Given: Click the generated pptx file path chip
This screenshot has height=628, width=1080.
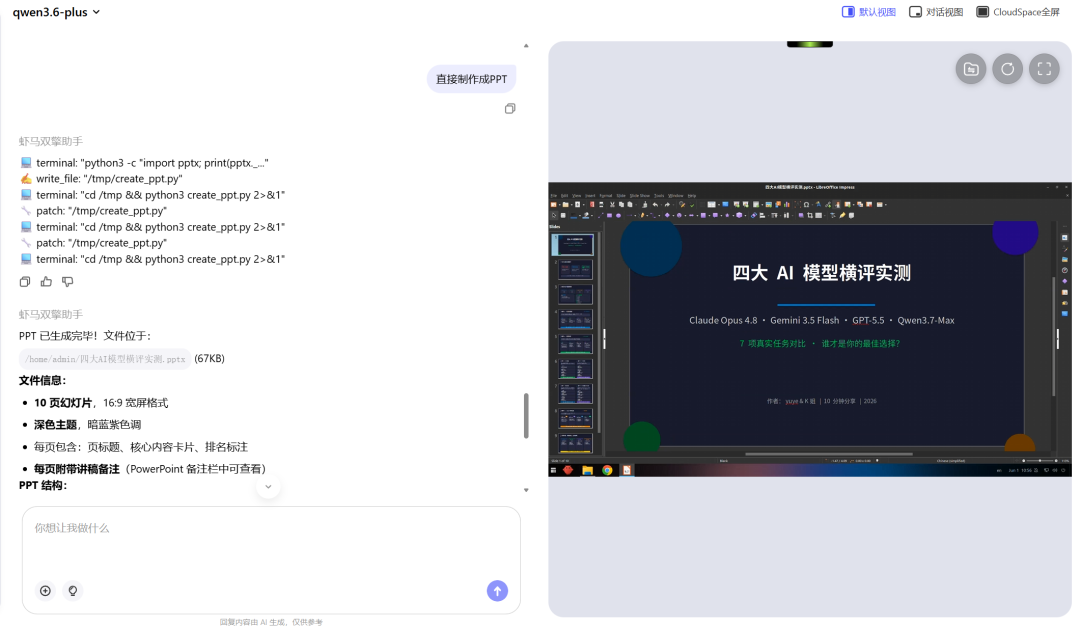Looking at the screenshot, I should tap(105, 359).
